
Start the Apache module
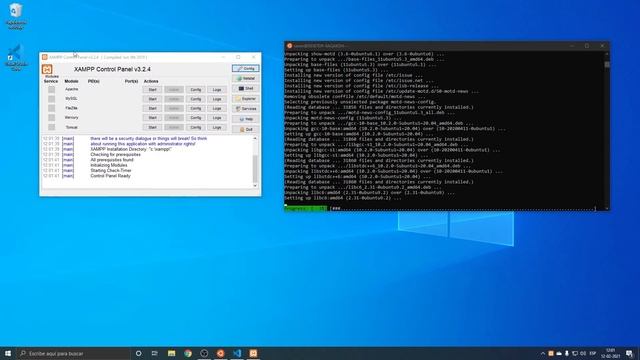click(152, 89)
